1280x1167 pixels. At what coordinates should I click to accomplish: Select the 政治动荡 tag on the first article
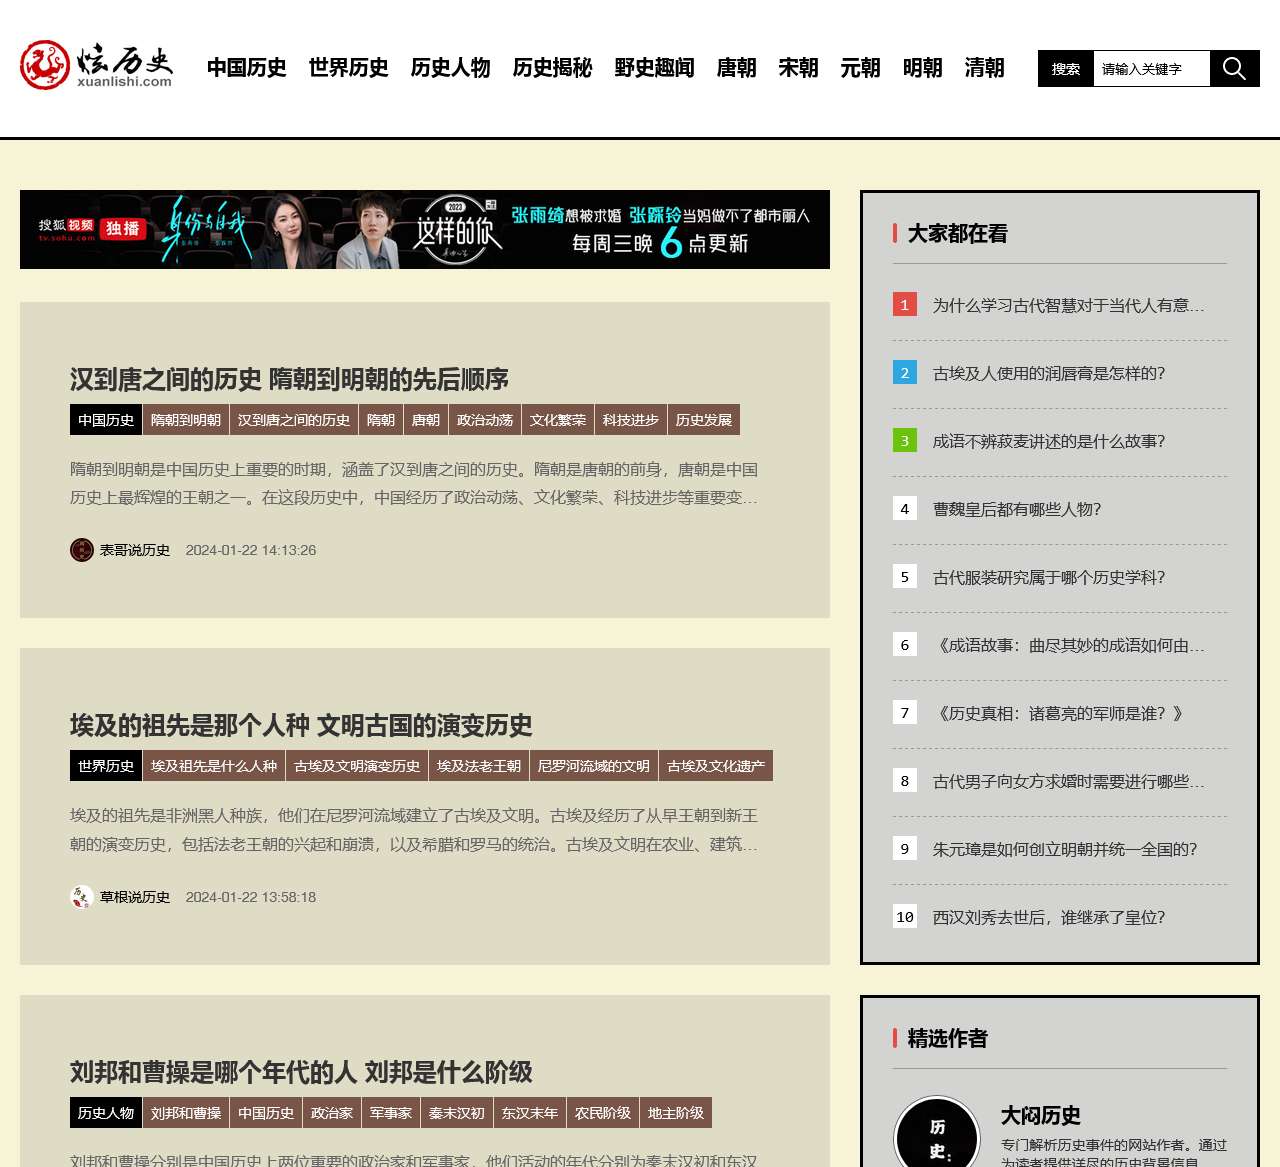point(485,420)
